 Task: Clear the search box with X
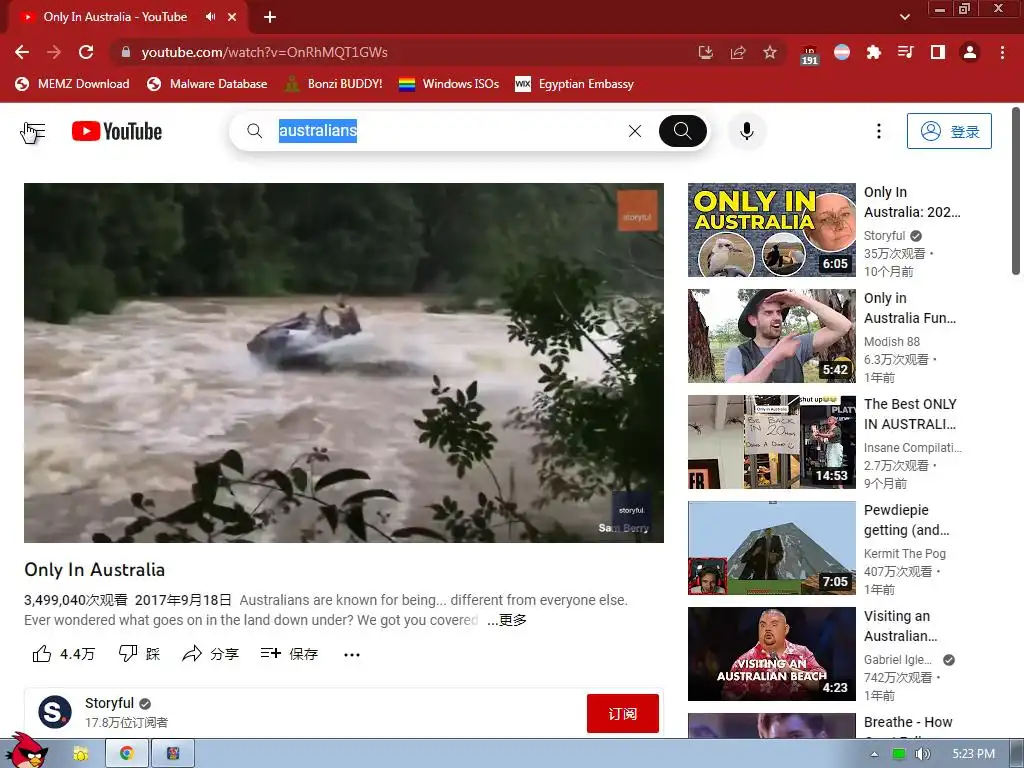pyautogui.click(x=635, y=131)
